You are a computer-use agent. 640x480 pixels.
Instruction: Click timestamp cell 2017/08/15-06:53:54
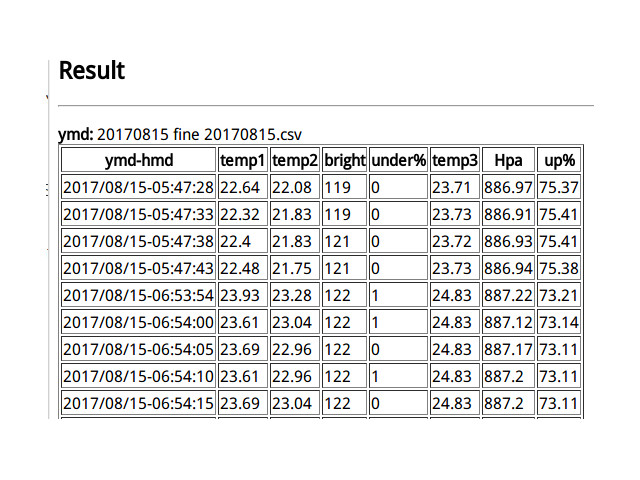(138, 295)
